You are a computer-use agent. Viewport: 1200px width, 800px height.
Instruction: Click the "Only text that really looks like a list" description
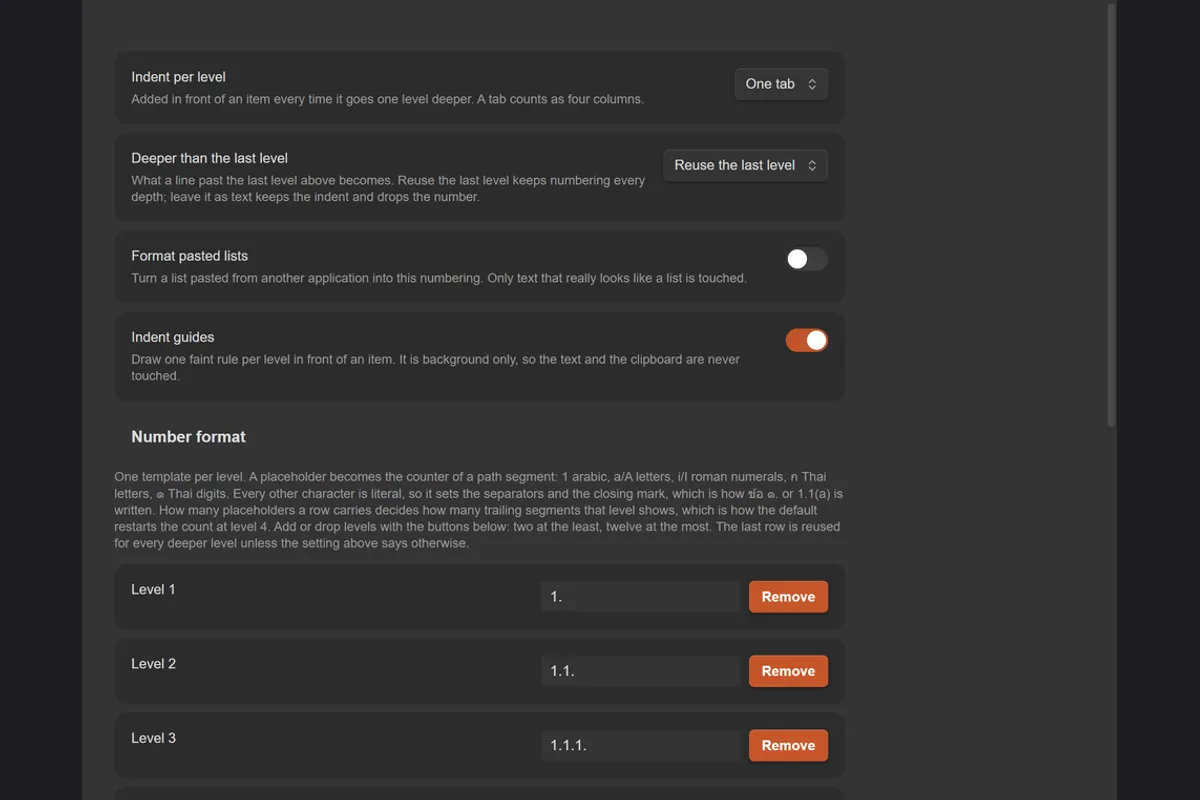439,278
